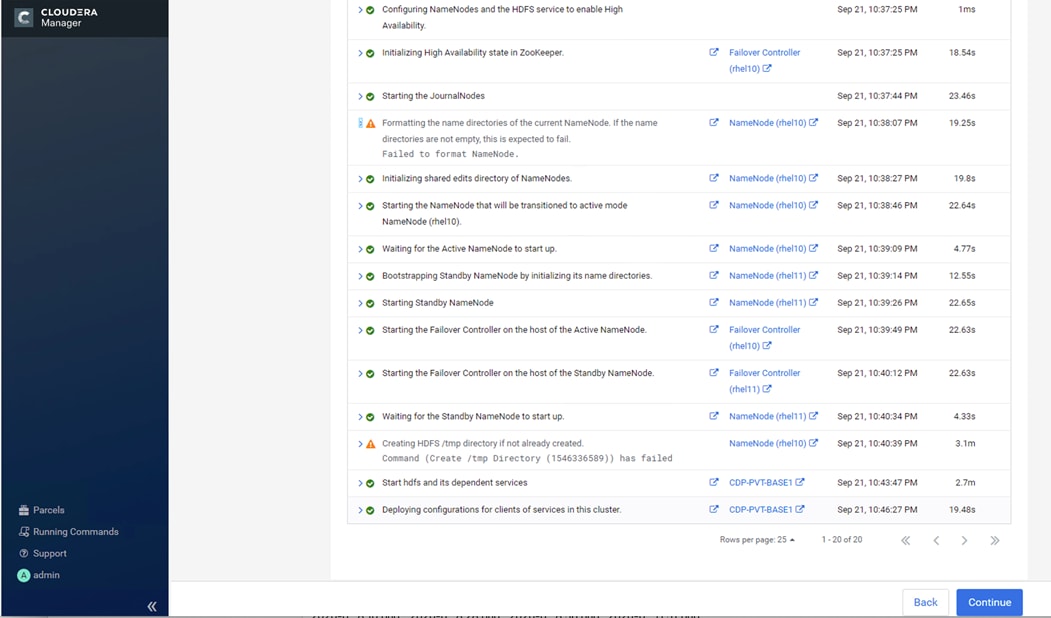Open CDP-PVT-BASE1 link in Start hdfs row
The image size is (1051, 618).
[x=766, y=483]
